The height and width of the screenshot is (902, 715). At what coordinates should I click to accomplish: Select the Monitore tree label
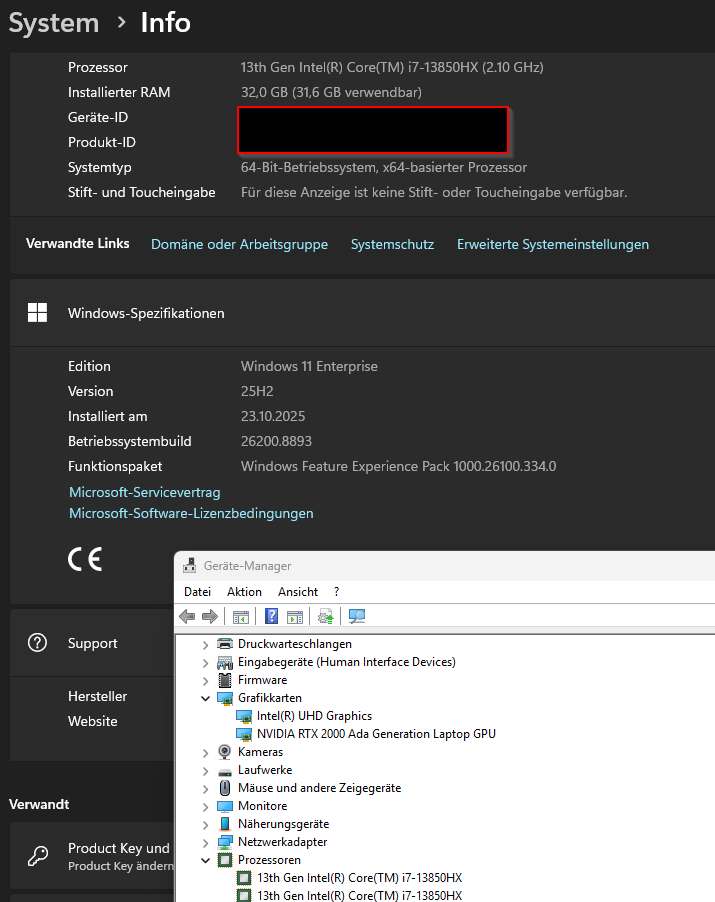pos(262,806)
